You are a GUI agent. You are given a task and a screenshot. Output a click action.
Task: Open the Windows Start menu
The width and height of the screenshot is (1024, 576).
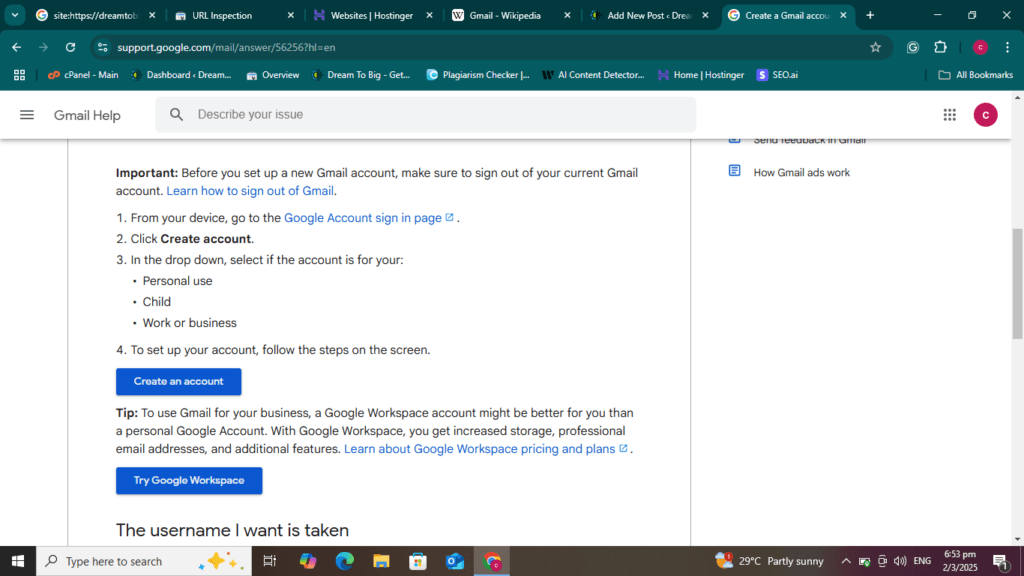click(x=18, y=561)
